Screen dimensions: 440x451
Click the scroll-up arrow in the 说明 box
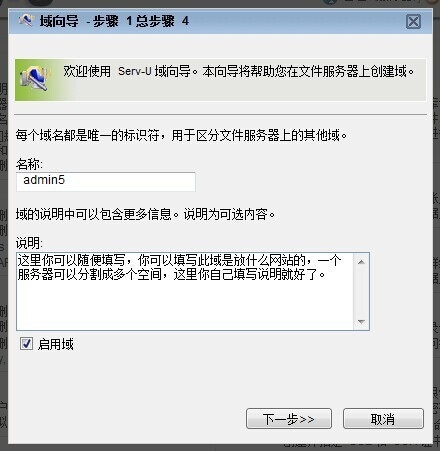point(361,262)
